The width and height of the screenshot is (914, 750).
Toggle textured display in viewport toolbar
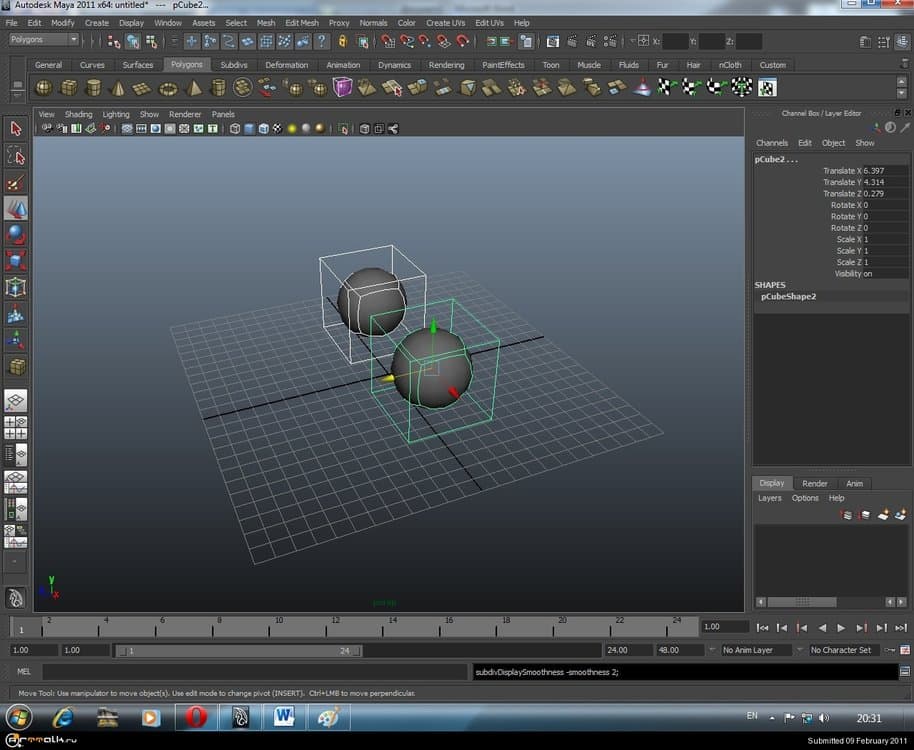click(x=277, y=129)
